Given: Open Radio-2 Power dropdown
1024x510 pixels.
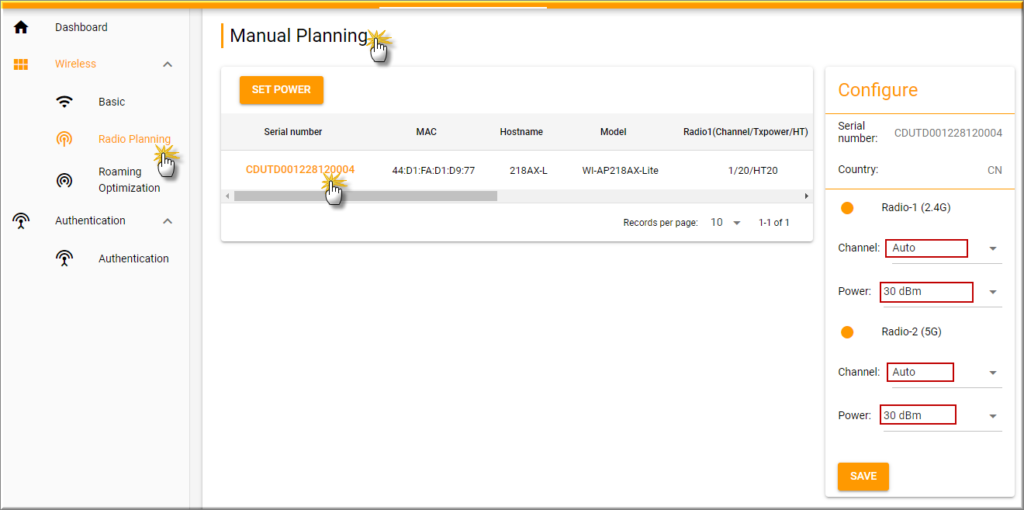Looking at the screenshot, I should coord(992,416).
